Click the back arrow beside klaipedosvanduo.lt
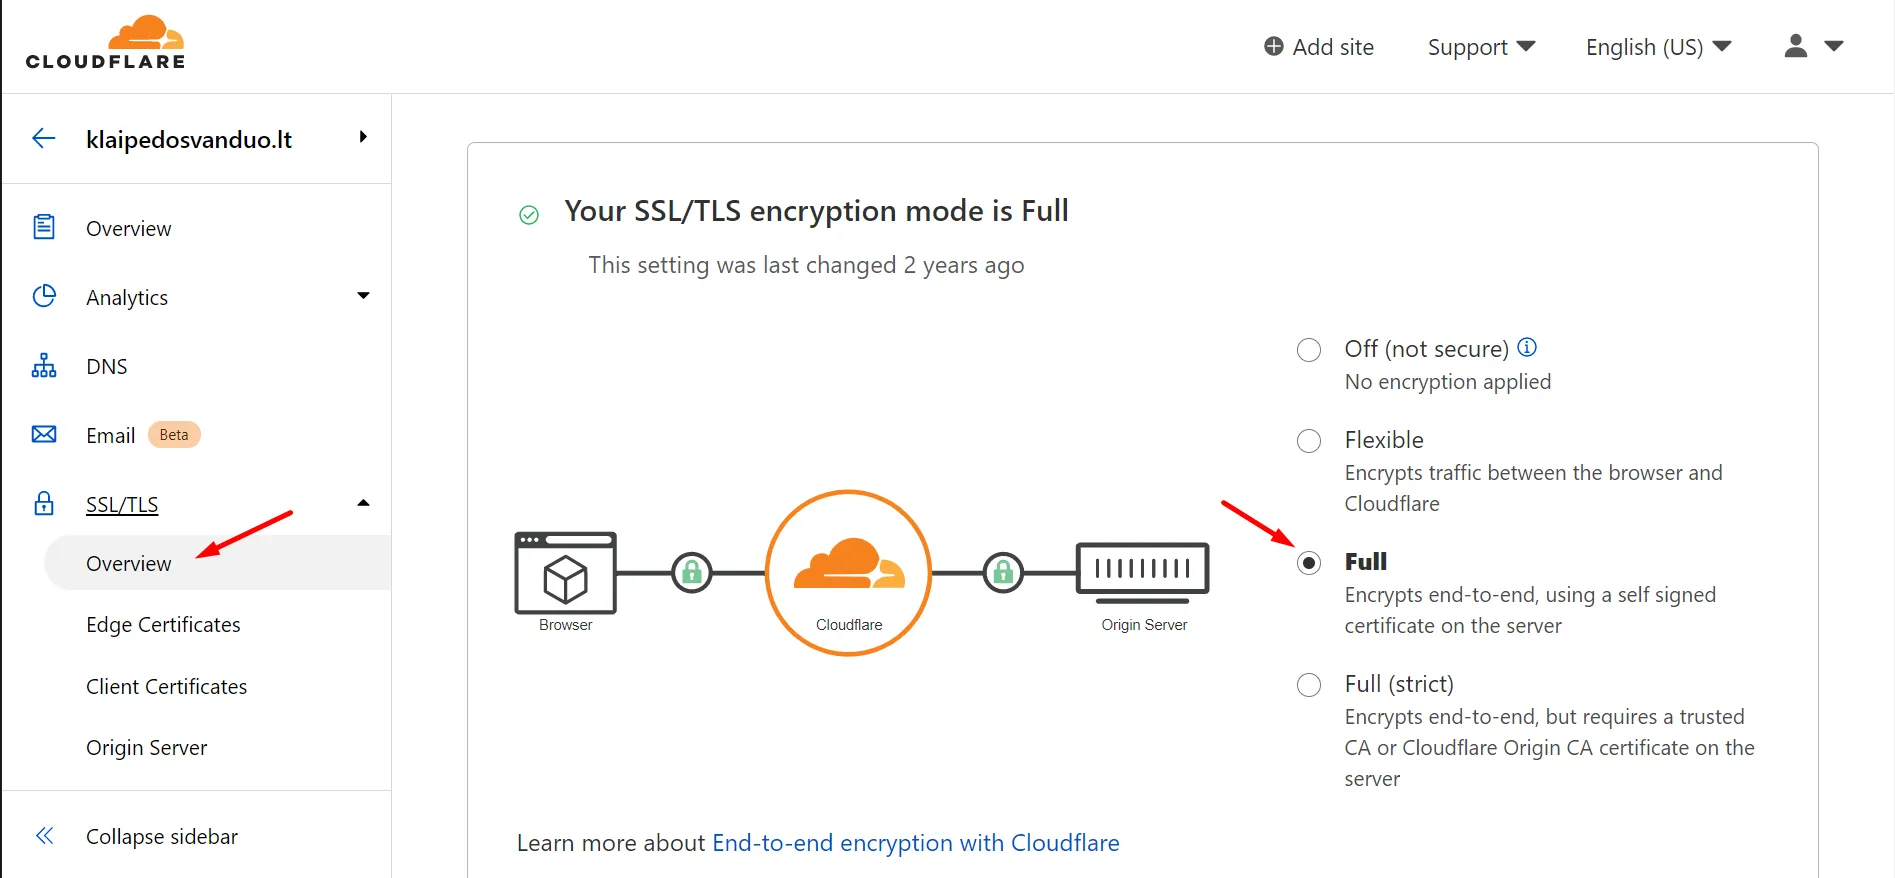The height and width of the screenshot is (878, 1895). [43, 138]
